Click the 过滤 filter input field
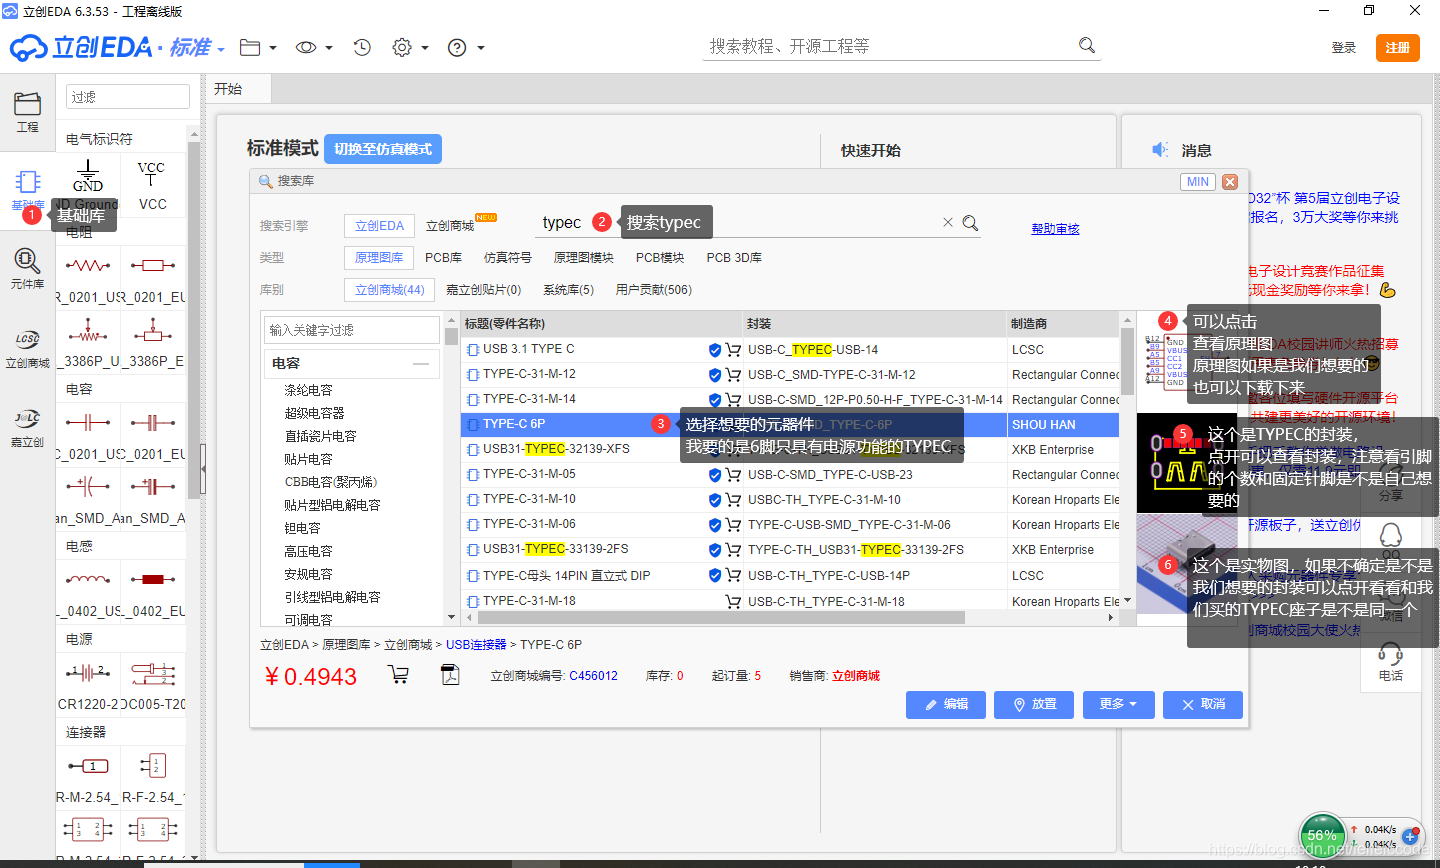 click(127, 96)
